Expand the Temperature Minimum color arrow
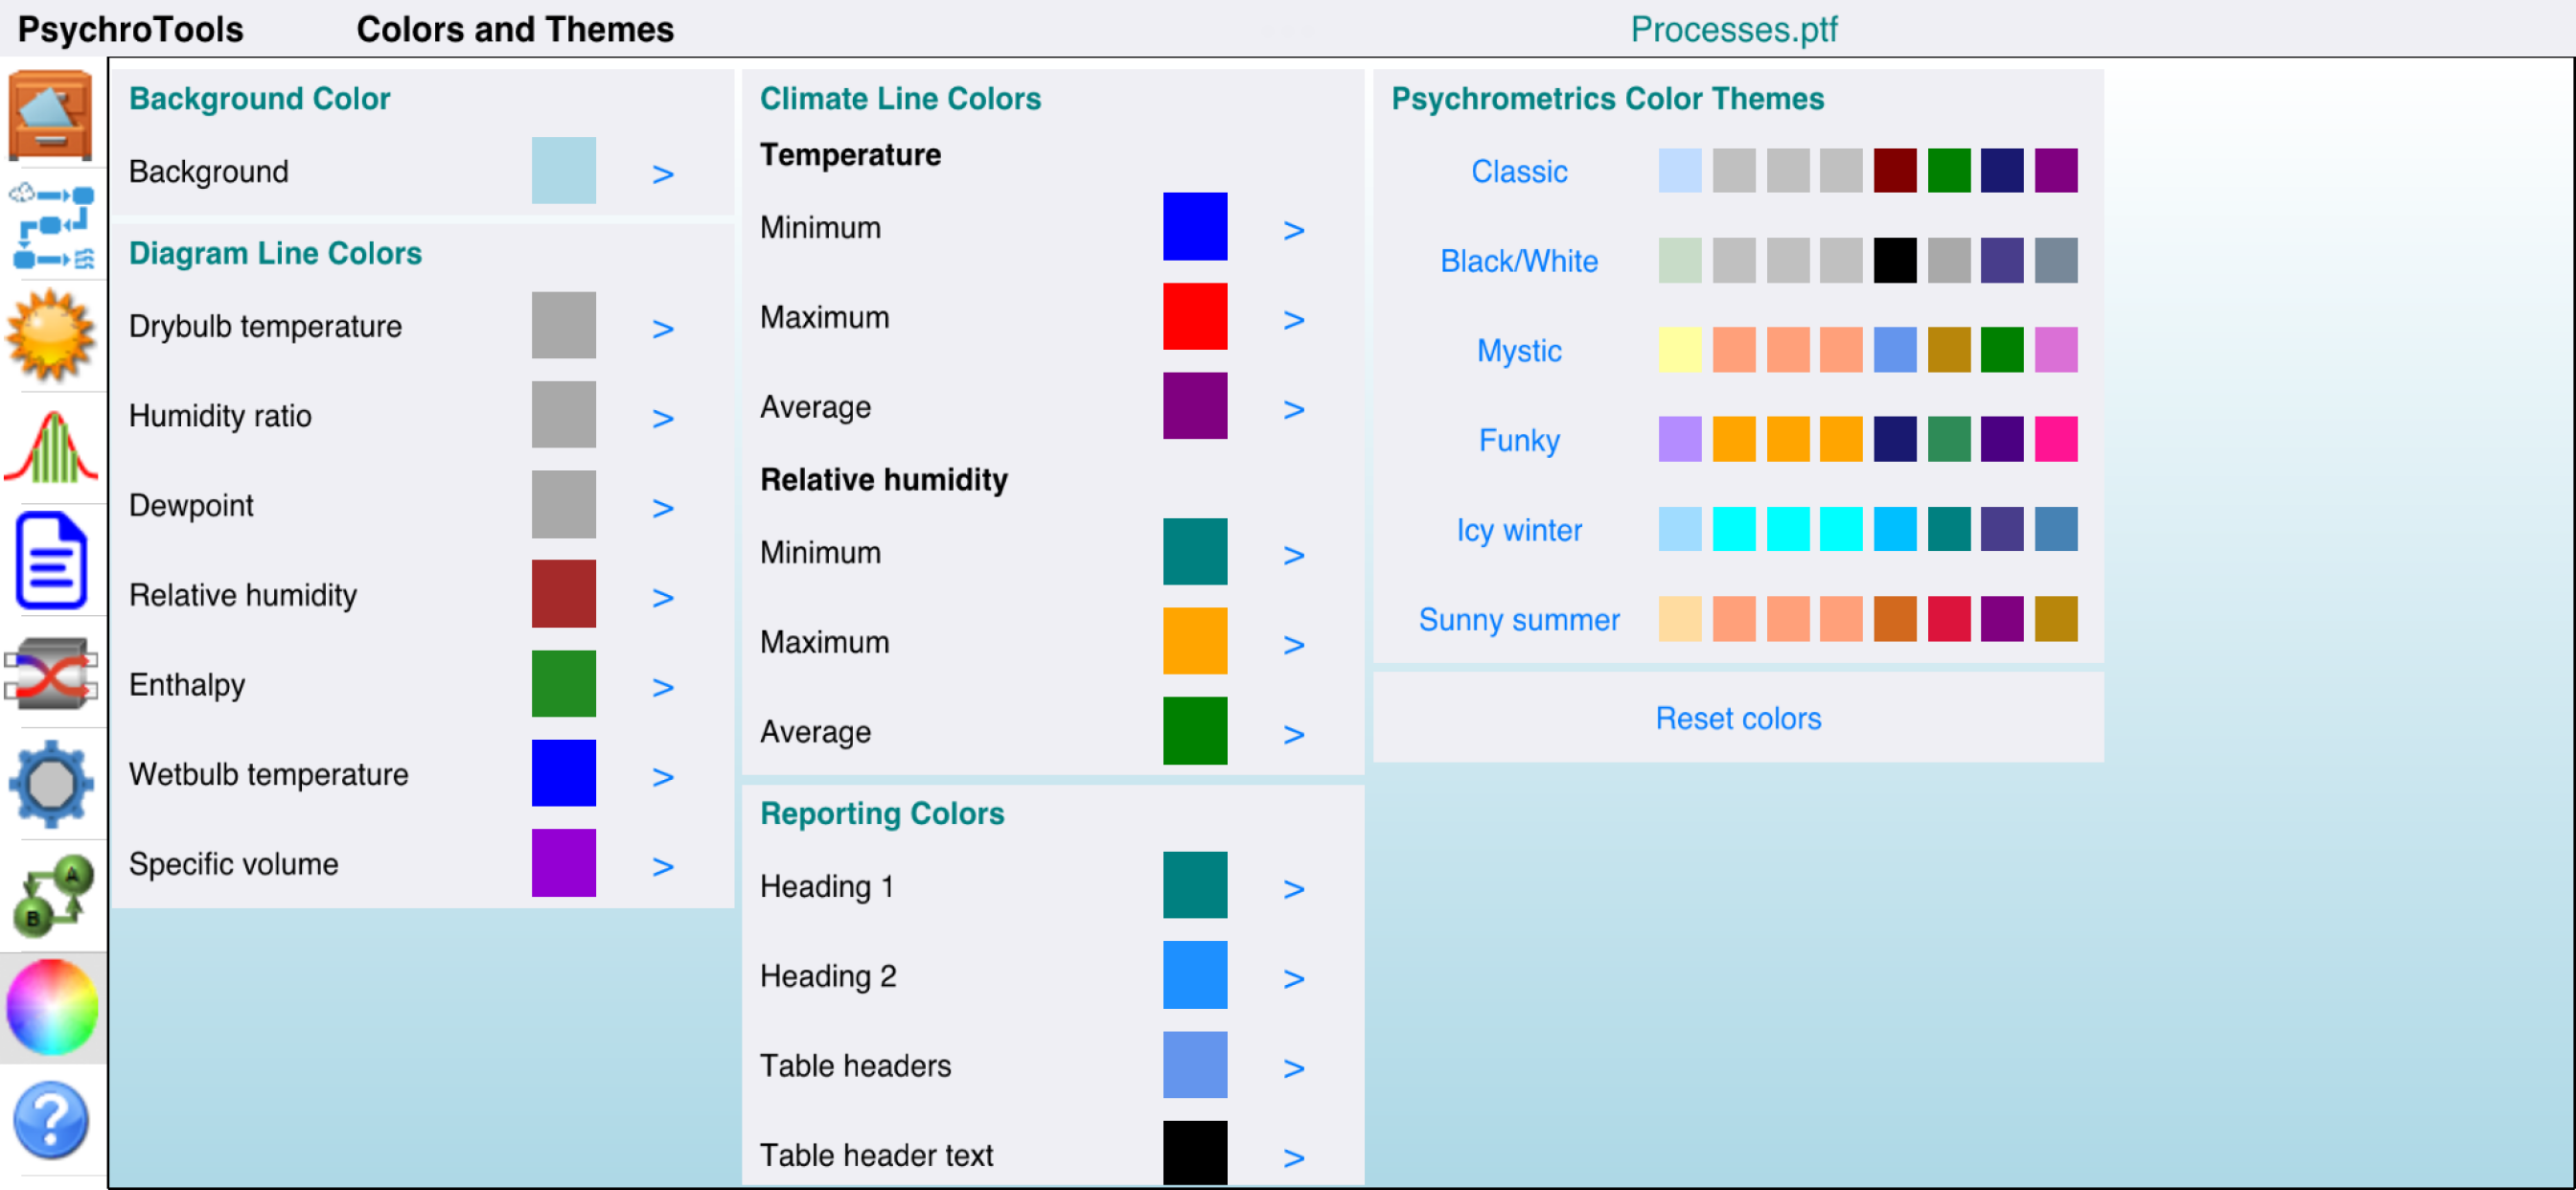Image resolution: width=2576 pixels, height=1190 pixels. pyautogui.click(x=1293, y=230)
